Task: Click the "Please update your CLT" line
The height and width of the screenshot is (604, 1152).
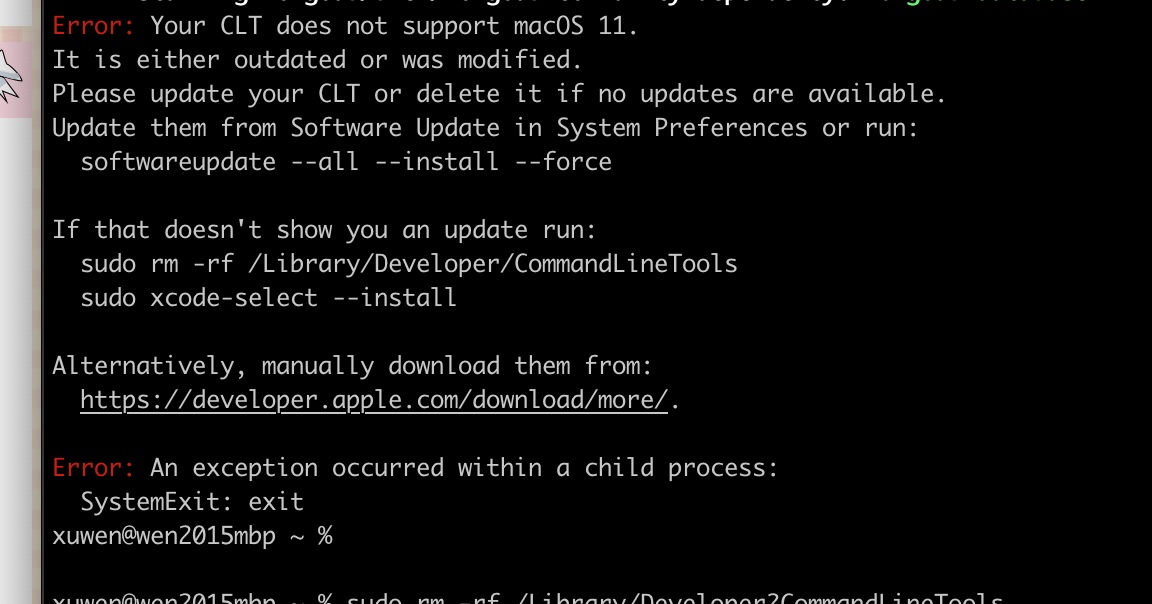Action: pos(498,94)
